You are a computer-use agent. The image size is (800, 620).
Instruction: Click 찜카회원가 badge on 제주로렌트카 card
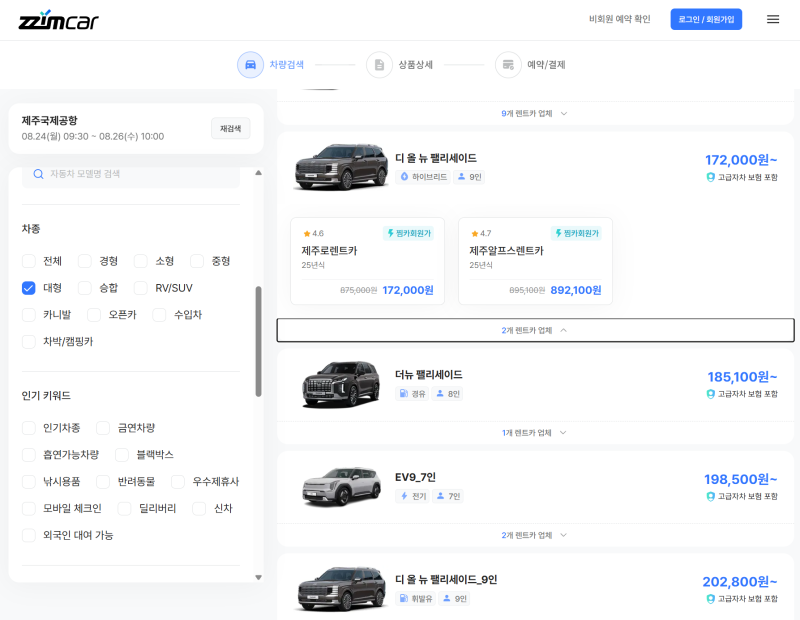pyautogui.click(x=408, y=233)
